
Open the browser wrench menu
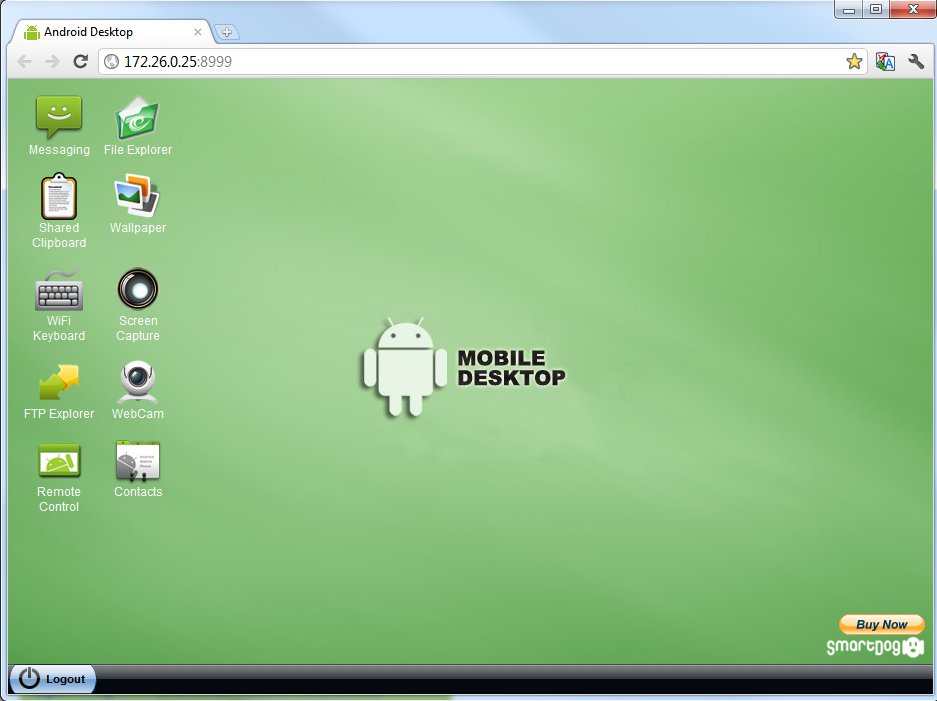click(915, 61)
